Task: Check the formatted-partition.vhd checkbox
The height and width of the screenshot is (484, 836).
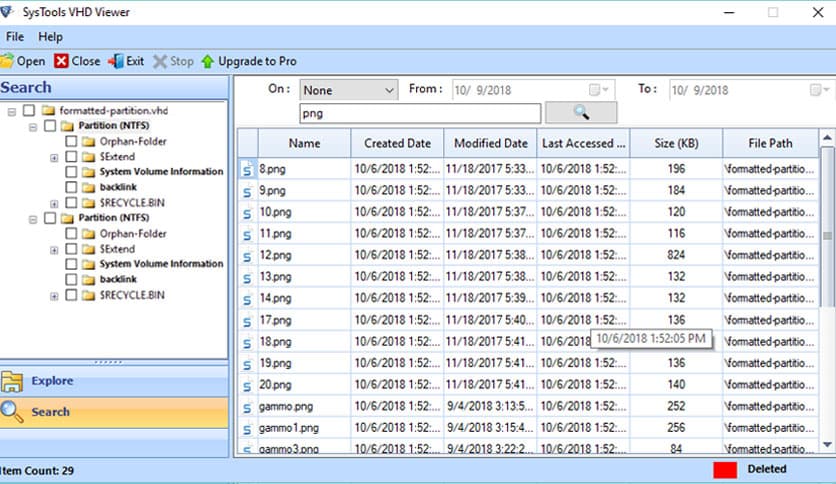Action: [29, 110]
